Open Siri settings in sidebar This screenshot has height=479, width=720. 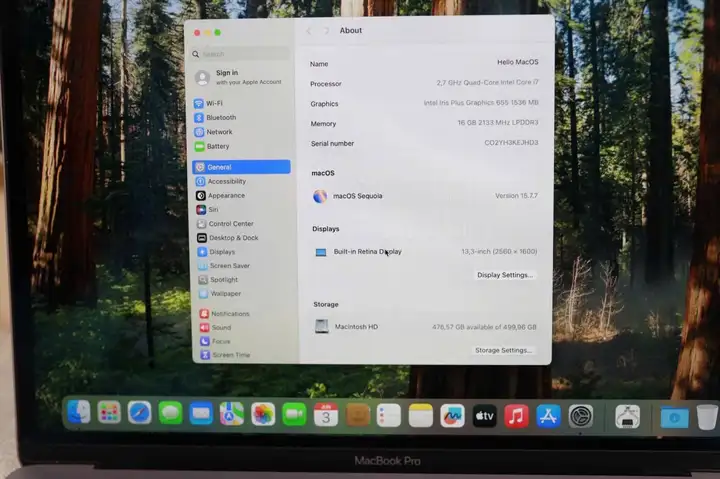(x=242, y=209)
